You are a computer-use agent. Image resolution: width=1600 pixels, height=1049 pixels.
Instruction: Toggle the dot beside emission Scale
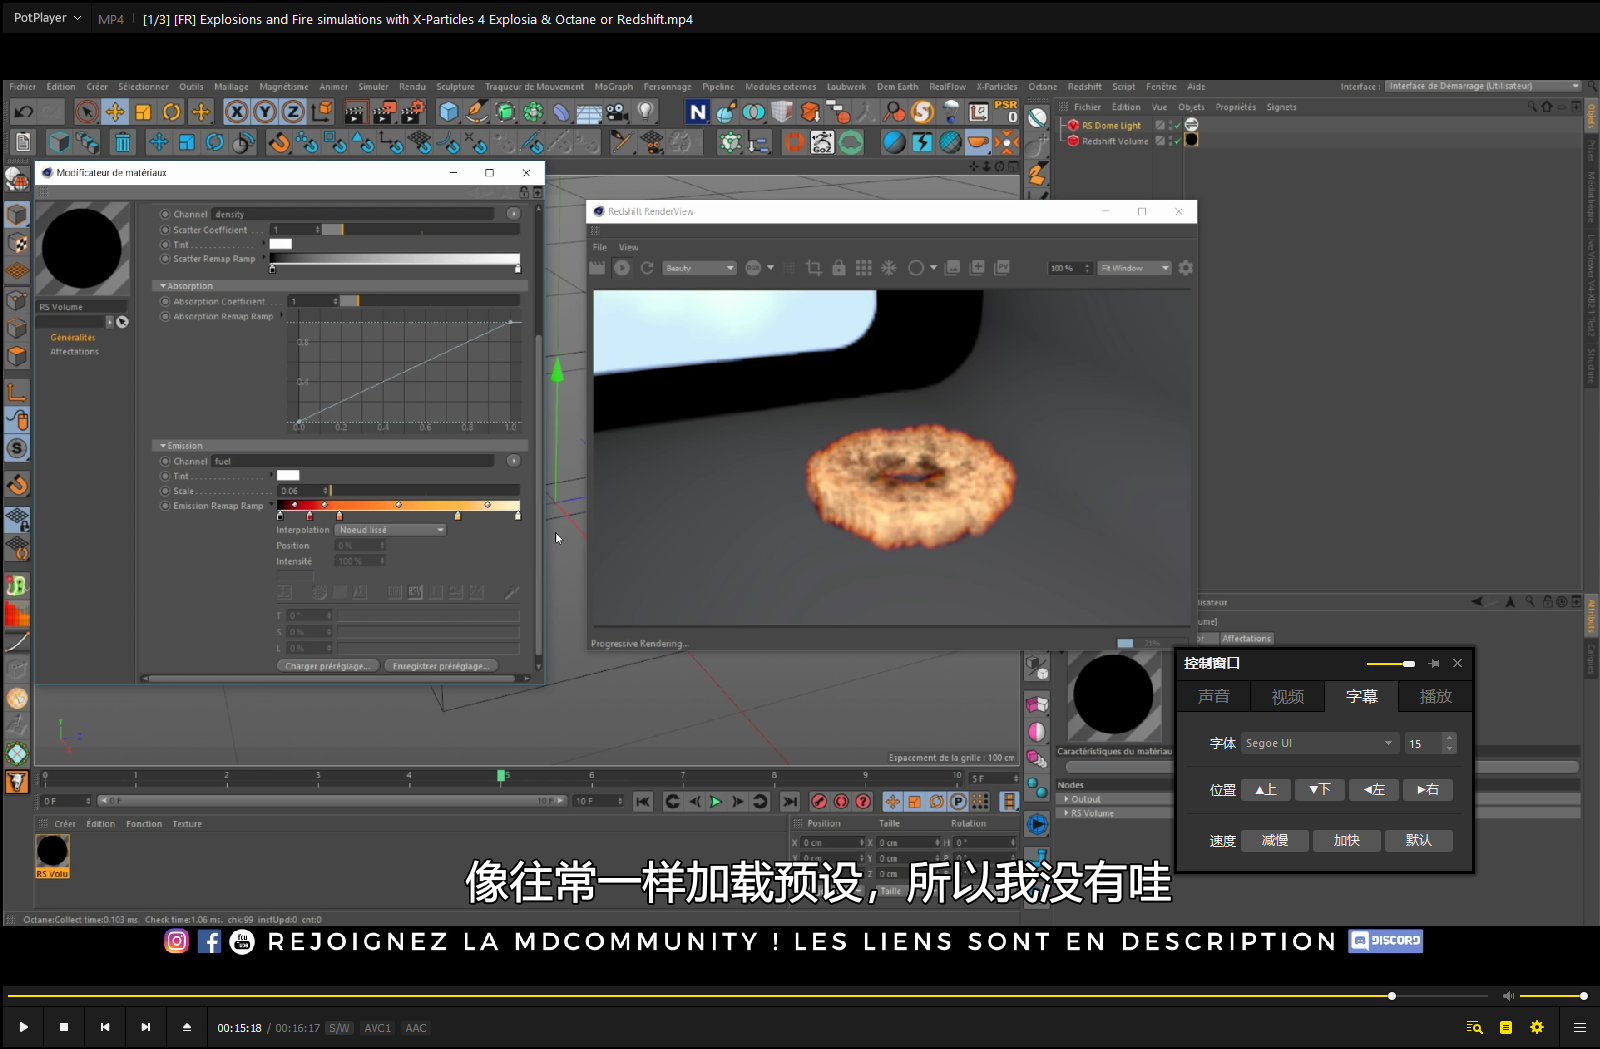coord(165,491)
